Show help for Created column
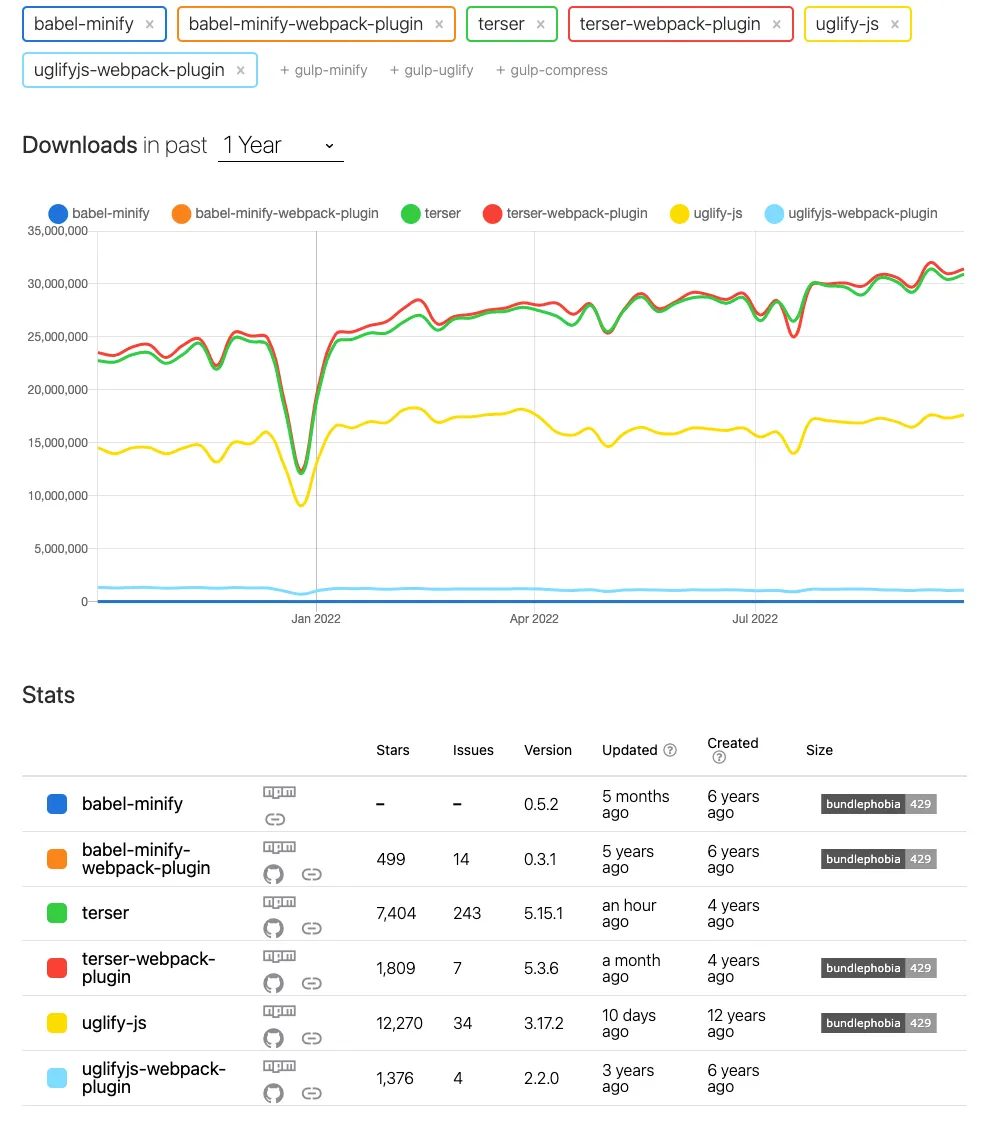Image resolution: width=998 pixels, height=1126 pixels. (x=719, y=758)
